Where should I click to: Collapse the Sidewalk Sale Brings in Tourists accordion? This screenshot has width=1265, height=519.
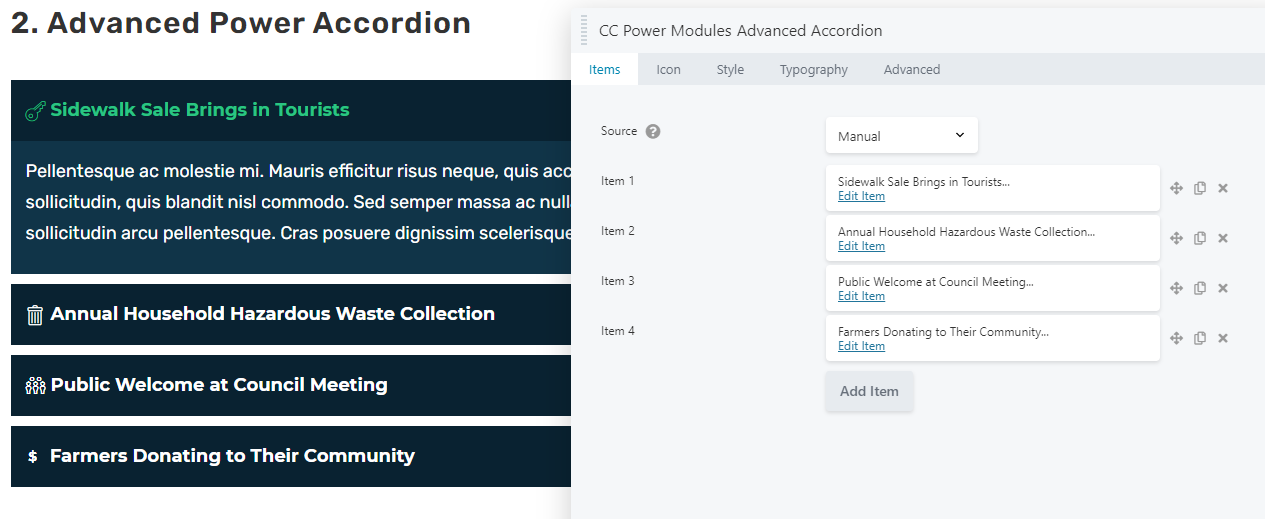tap(291, 110)
